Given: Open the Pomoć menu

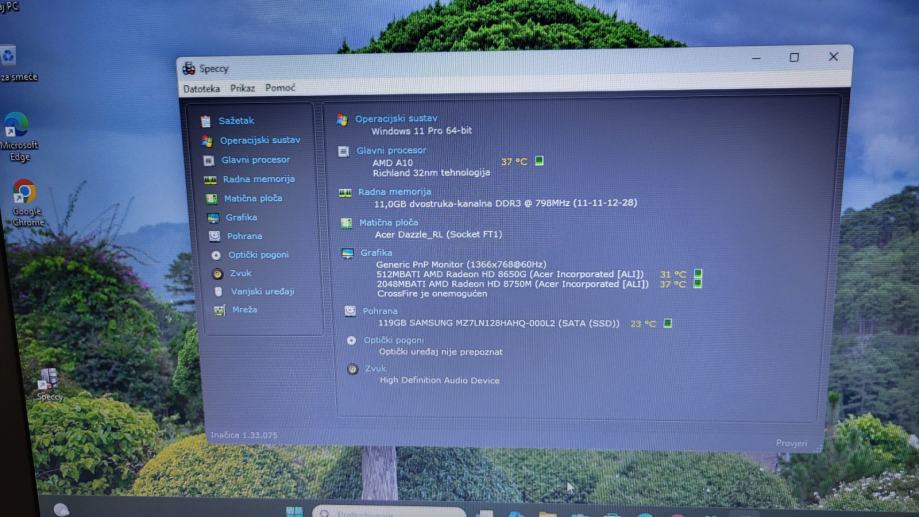Looking at the screenshot, I should (x=280, y=87).
